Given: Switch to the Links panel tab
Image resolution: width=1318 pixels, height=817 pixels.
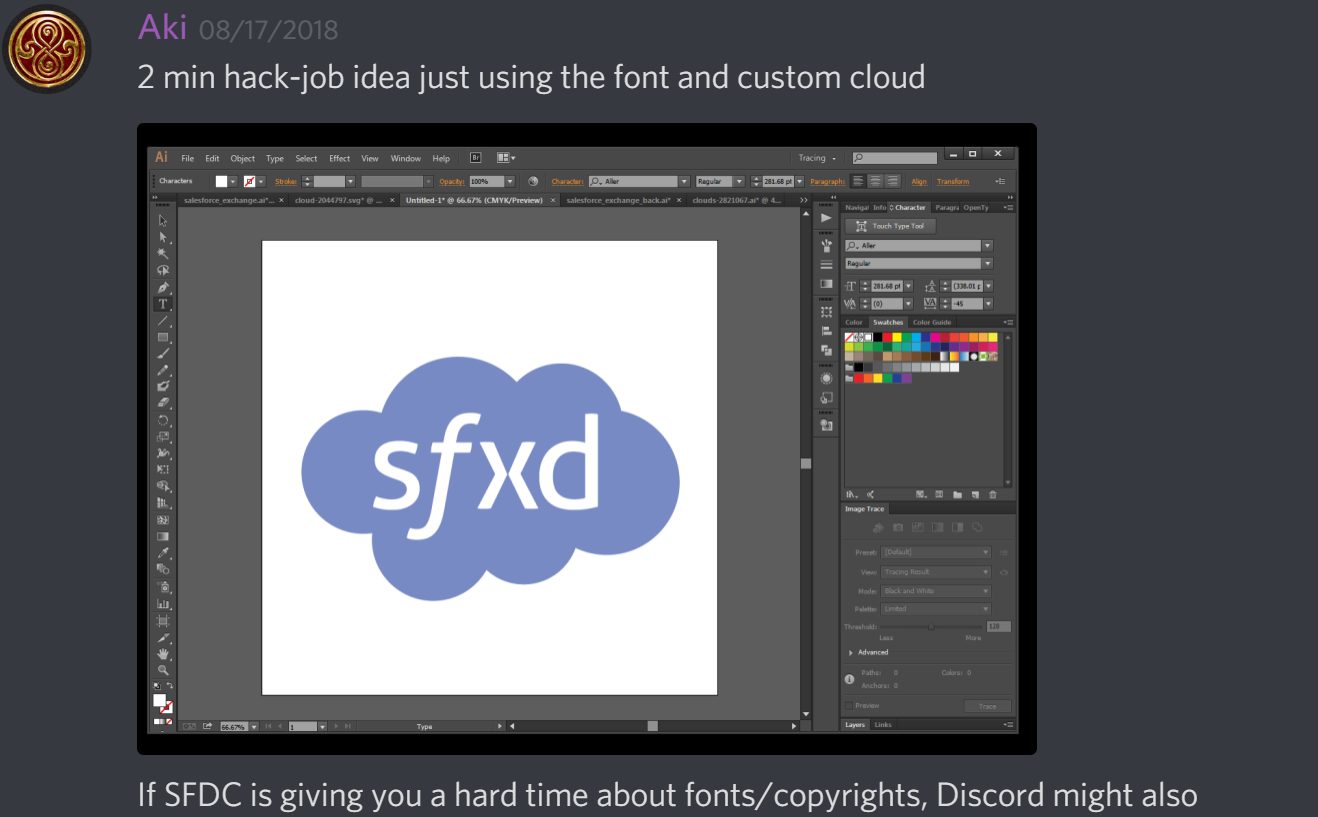Looking at the screenshot, I should [x=883, y=725].
